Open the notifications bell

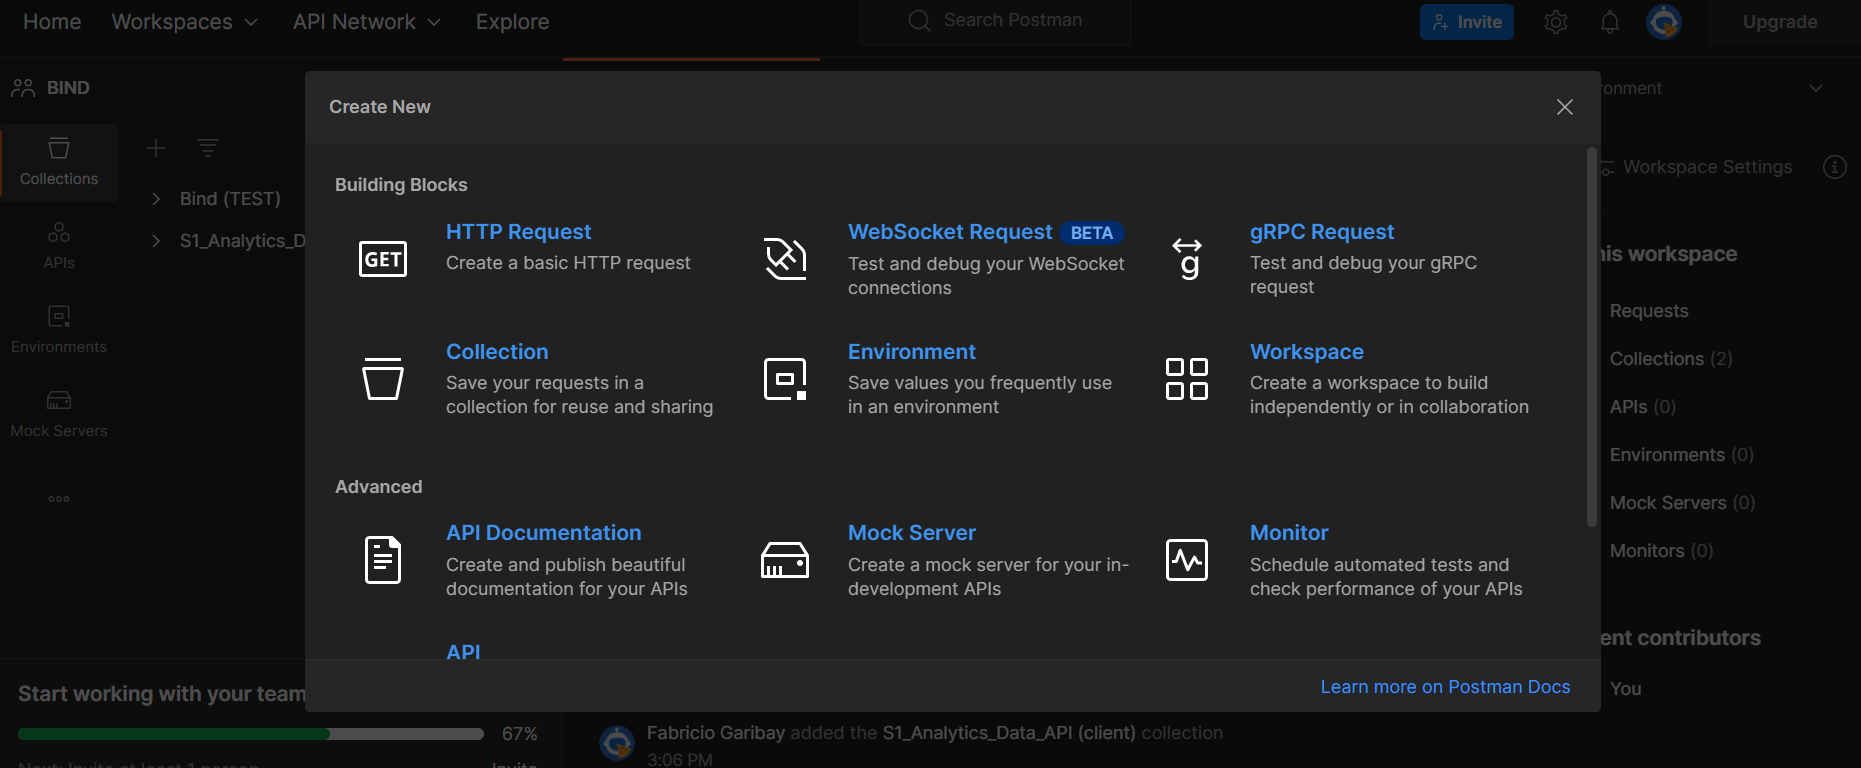pos(1609,22)
